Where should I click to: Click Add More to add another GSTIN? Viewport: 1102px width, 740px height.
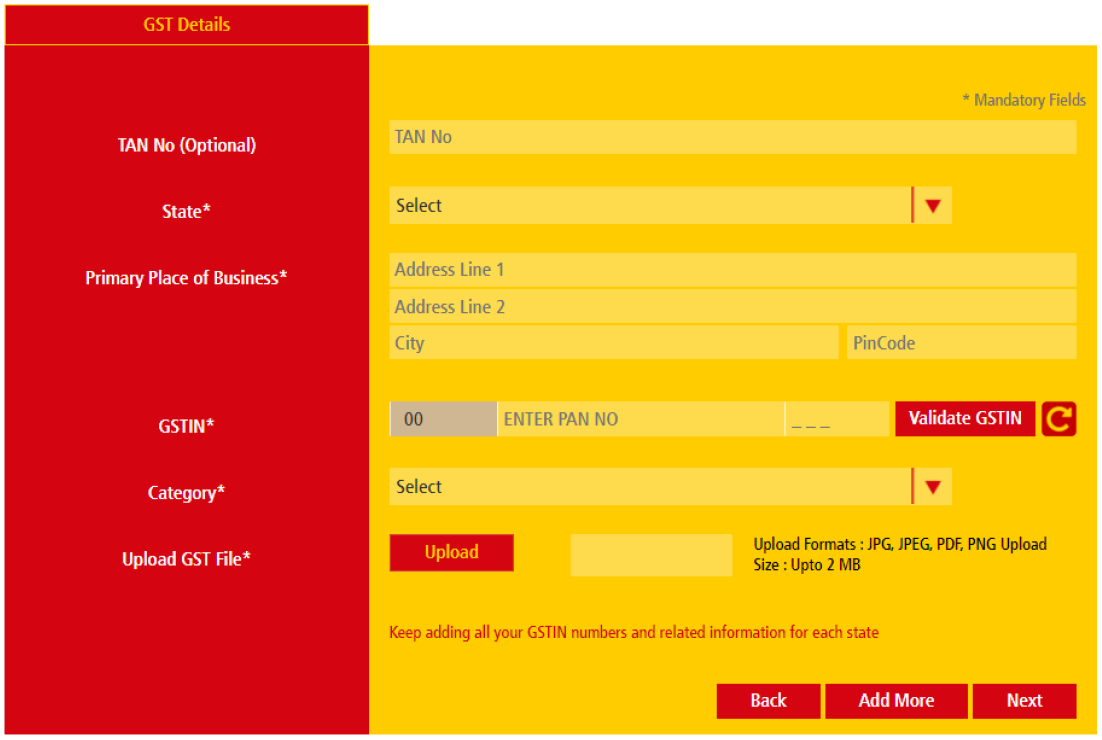tap(896, 701)
